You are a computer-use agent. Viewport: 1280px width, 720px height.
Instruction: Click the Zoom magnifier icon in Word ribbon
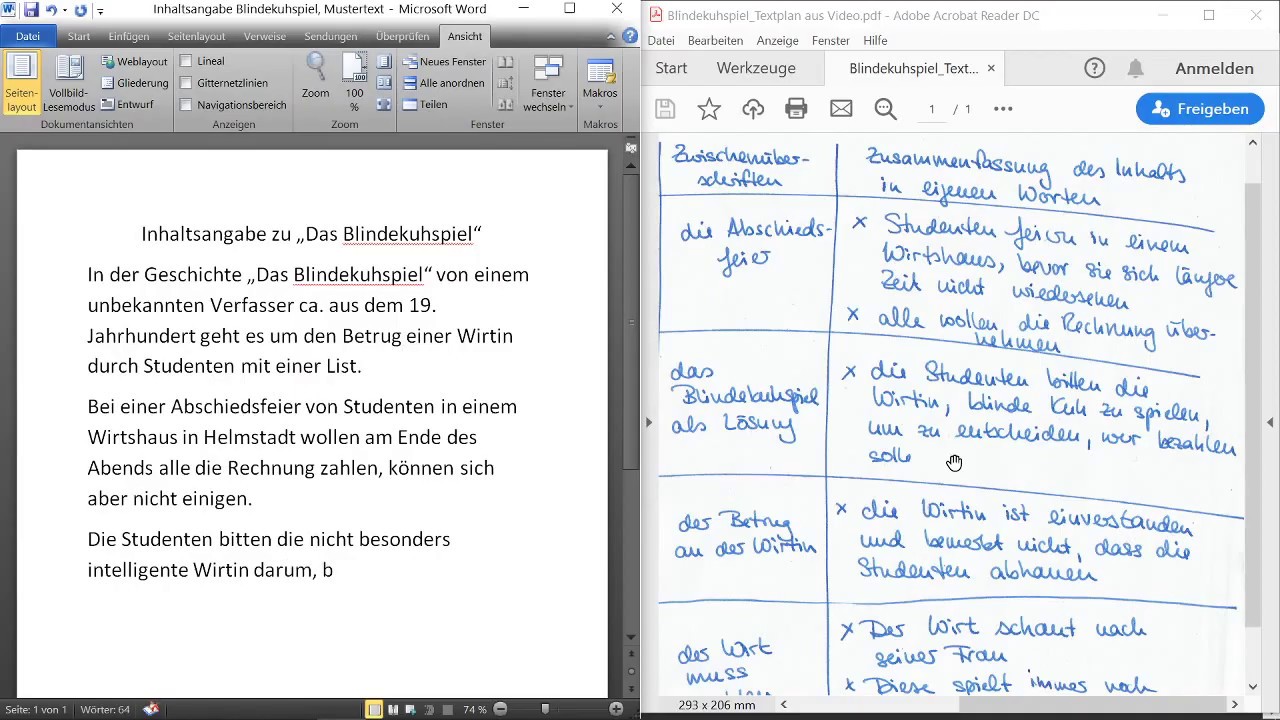tap(316, 70)
